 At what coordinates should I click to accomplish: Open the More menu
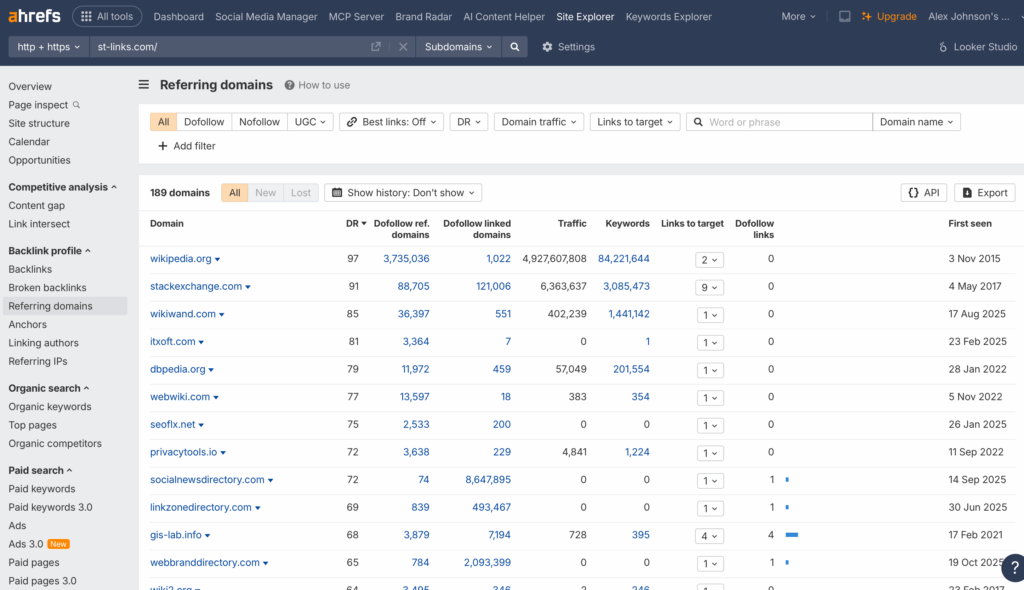(797, 16)
